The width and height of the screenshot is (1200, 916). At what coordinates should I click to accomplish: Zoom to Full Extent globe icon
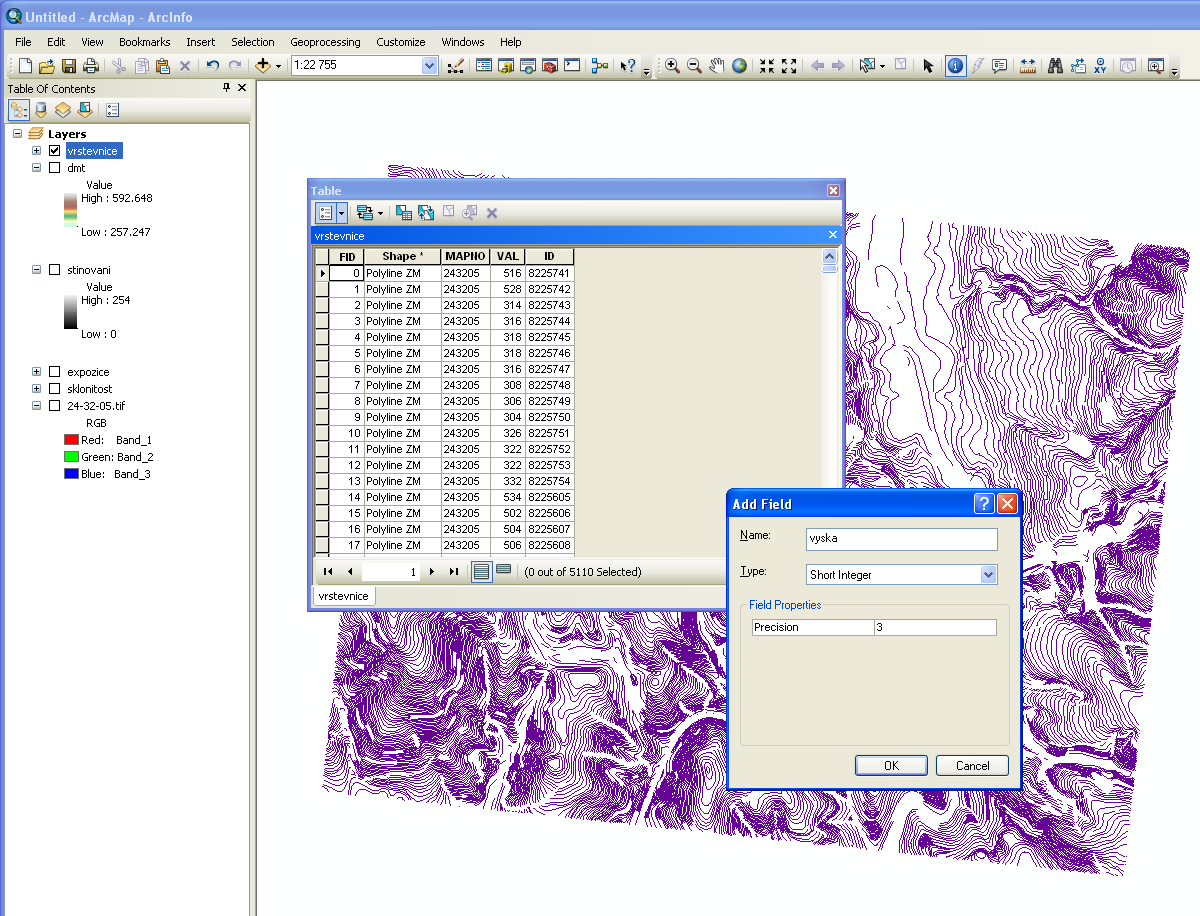tap(739, 66)
